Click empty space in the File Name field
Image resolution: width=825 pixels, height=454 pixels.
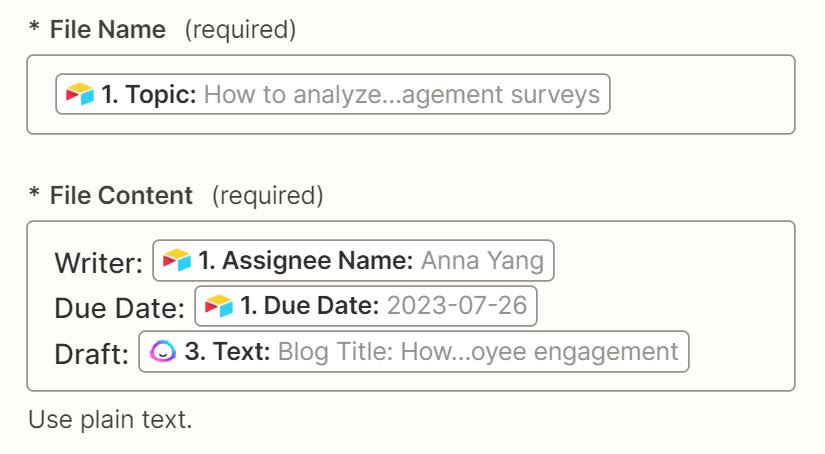pyautogui.click(x=700, y=95)
